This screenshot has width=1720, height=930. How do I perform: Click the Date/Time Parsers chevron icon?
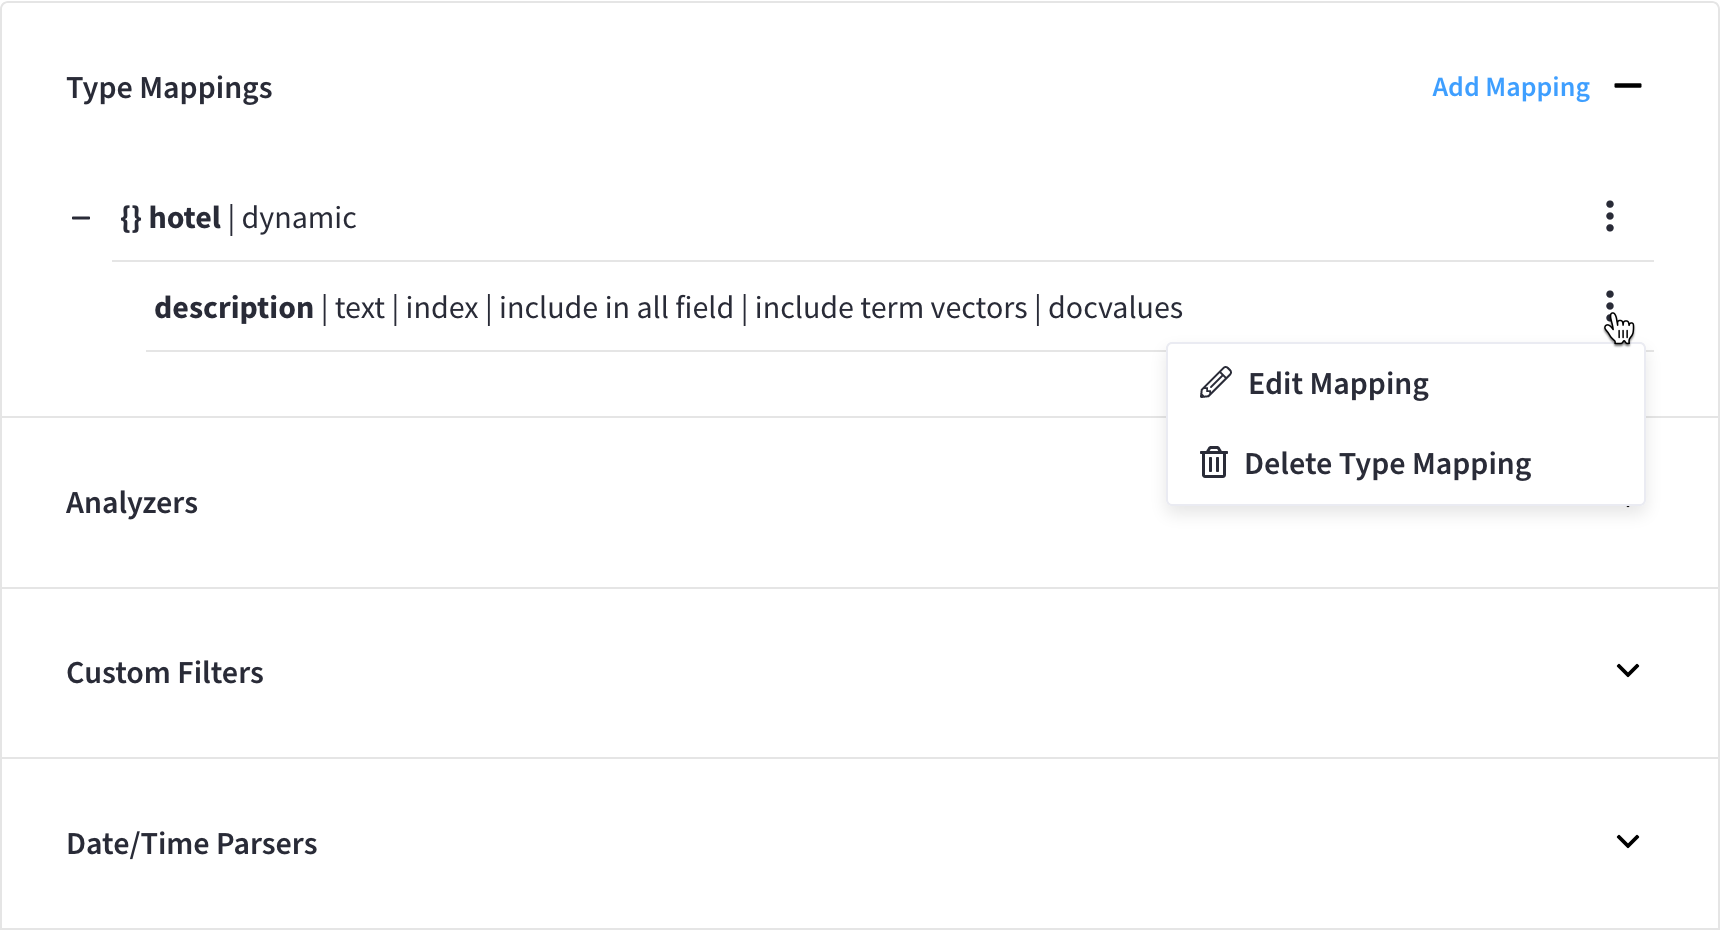[1629, 841]
